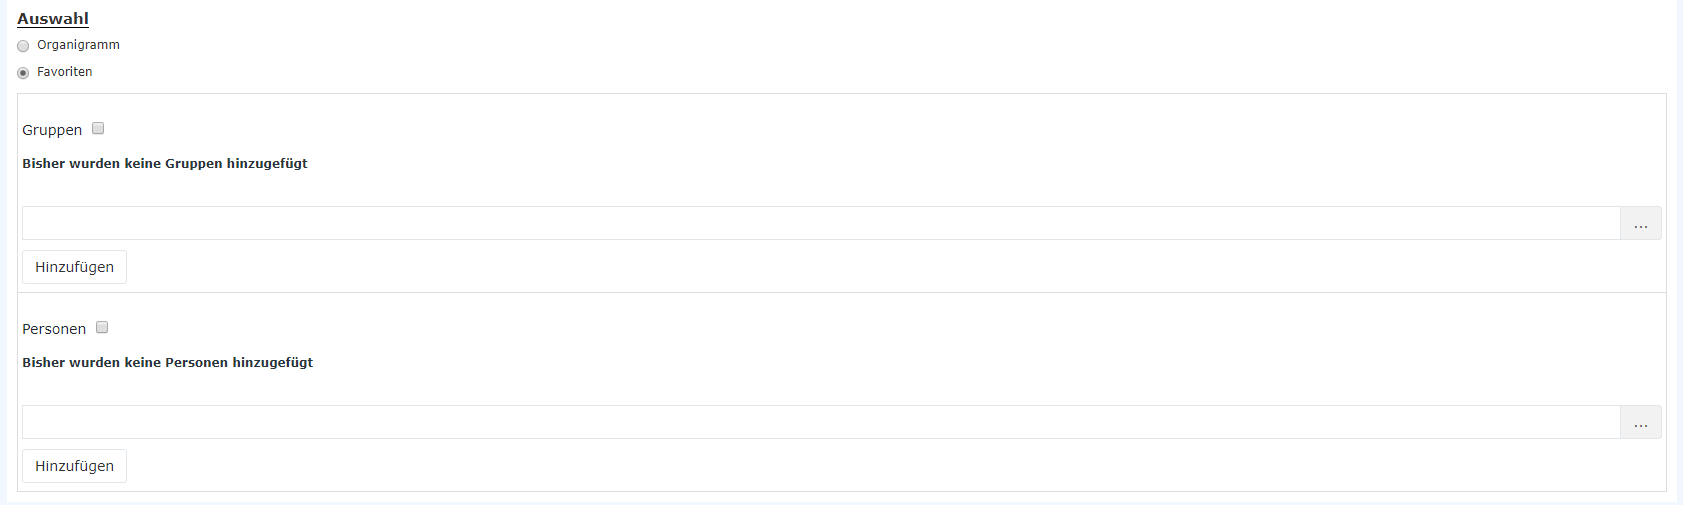Click the 'keine Gruppen hinzugefügt' message
This screenshot has width=1683, height=505.
pos(216,163)
